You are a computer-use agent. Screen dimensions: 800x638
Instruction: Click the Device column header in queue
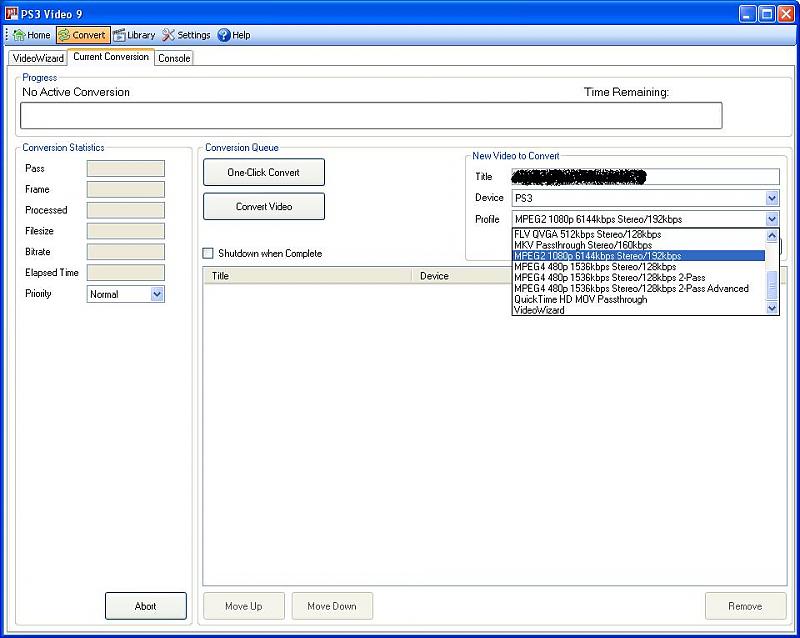(x=462, y=276)
